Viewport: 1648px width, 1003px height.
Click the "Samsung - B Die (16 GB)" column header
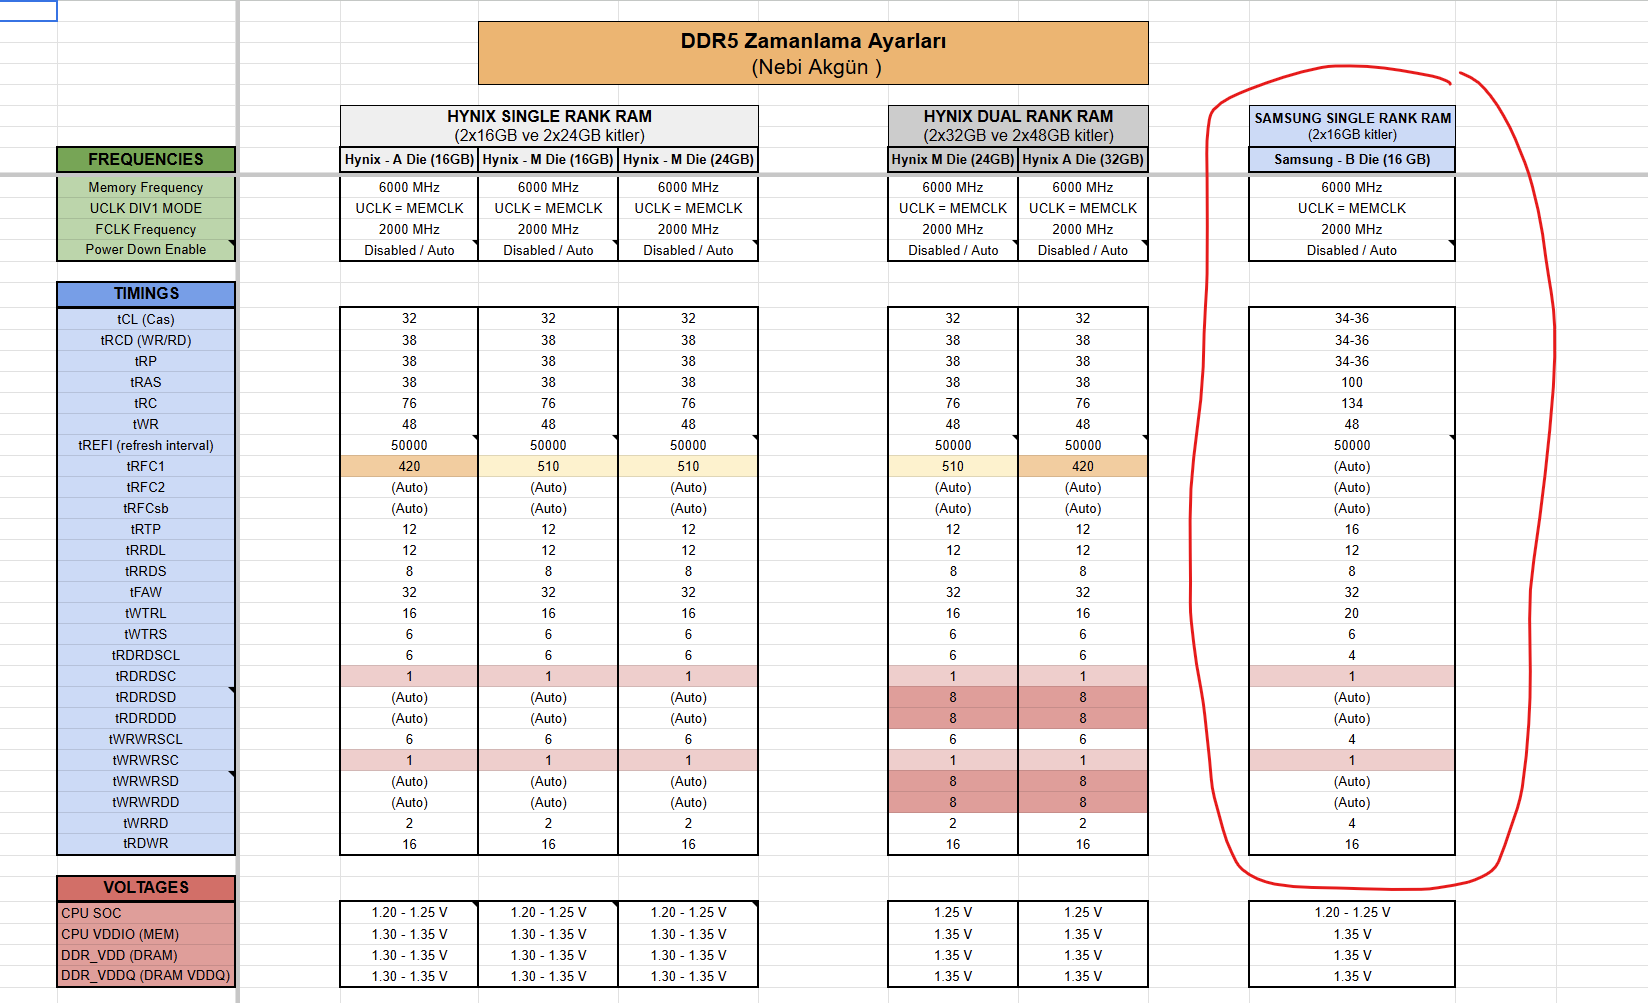[x=1352, y=159]
